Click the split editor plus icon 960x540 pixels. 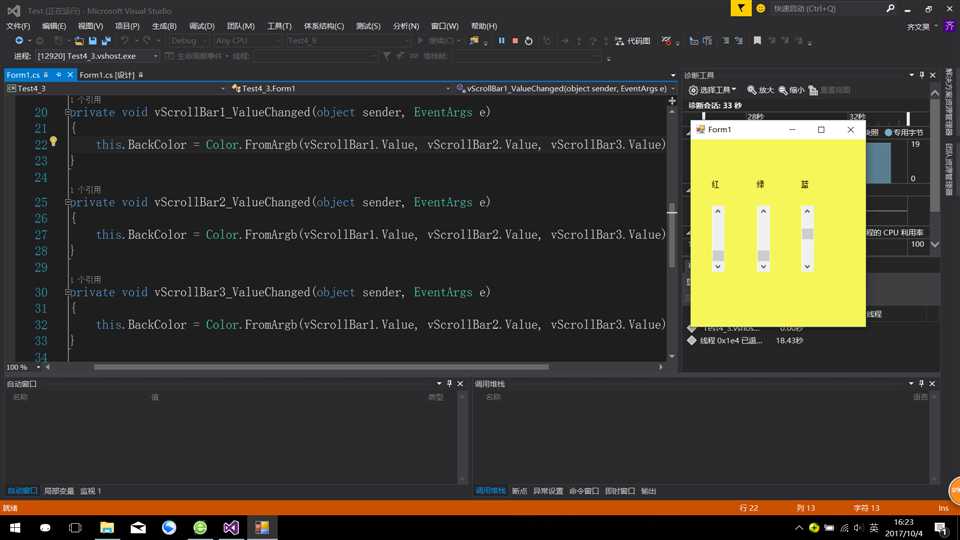(672, 100)
